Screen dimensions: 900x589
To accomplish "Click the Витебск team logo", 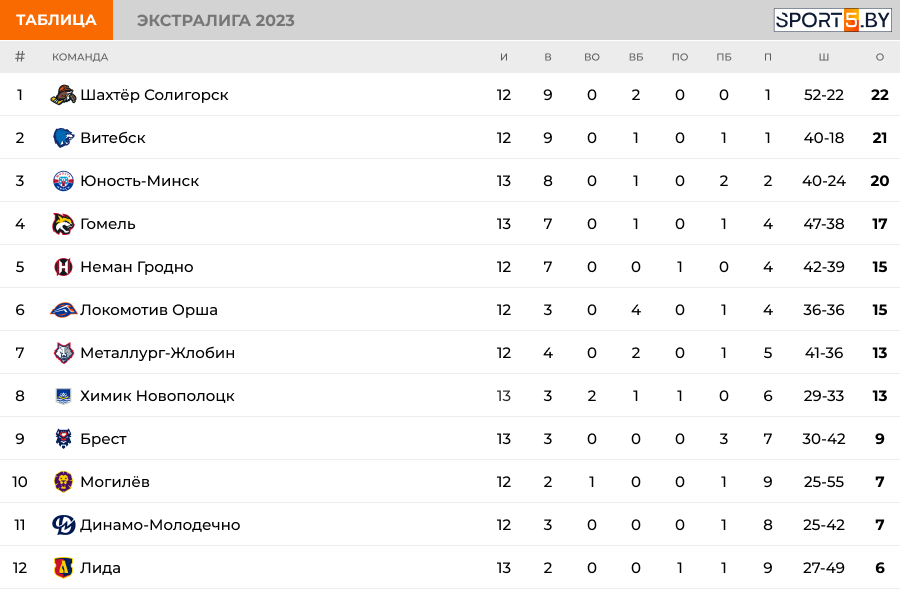I will point(63,138).
